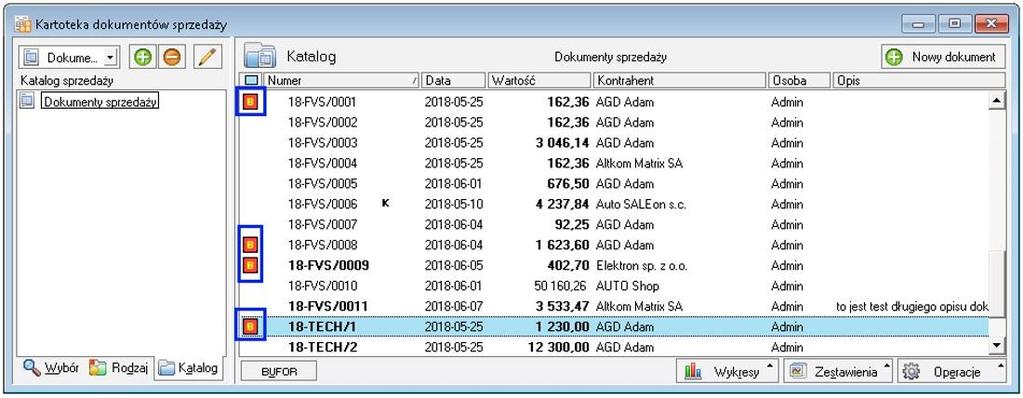The width and height of the screenshot is (1023, 398).
Task: Click the BUFOR button
Action: (279, 371)
